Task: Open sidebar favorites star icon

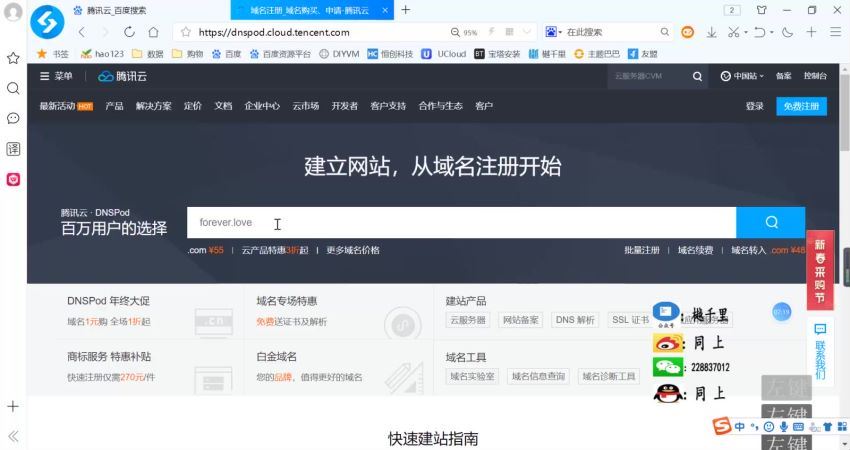Action: (13, 58)
